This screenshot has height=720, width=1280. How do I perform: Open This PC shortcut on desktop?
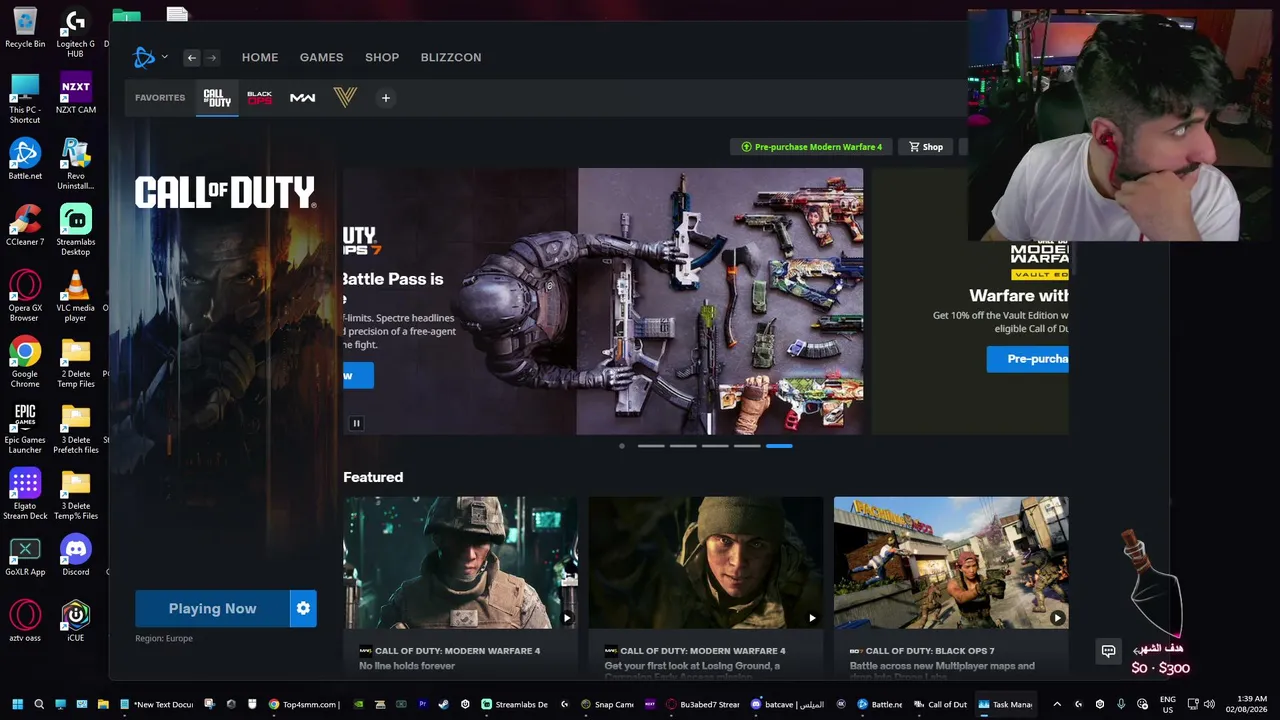click(25, 99)
